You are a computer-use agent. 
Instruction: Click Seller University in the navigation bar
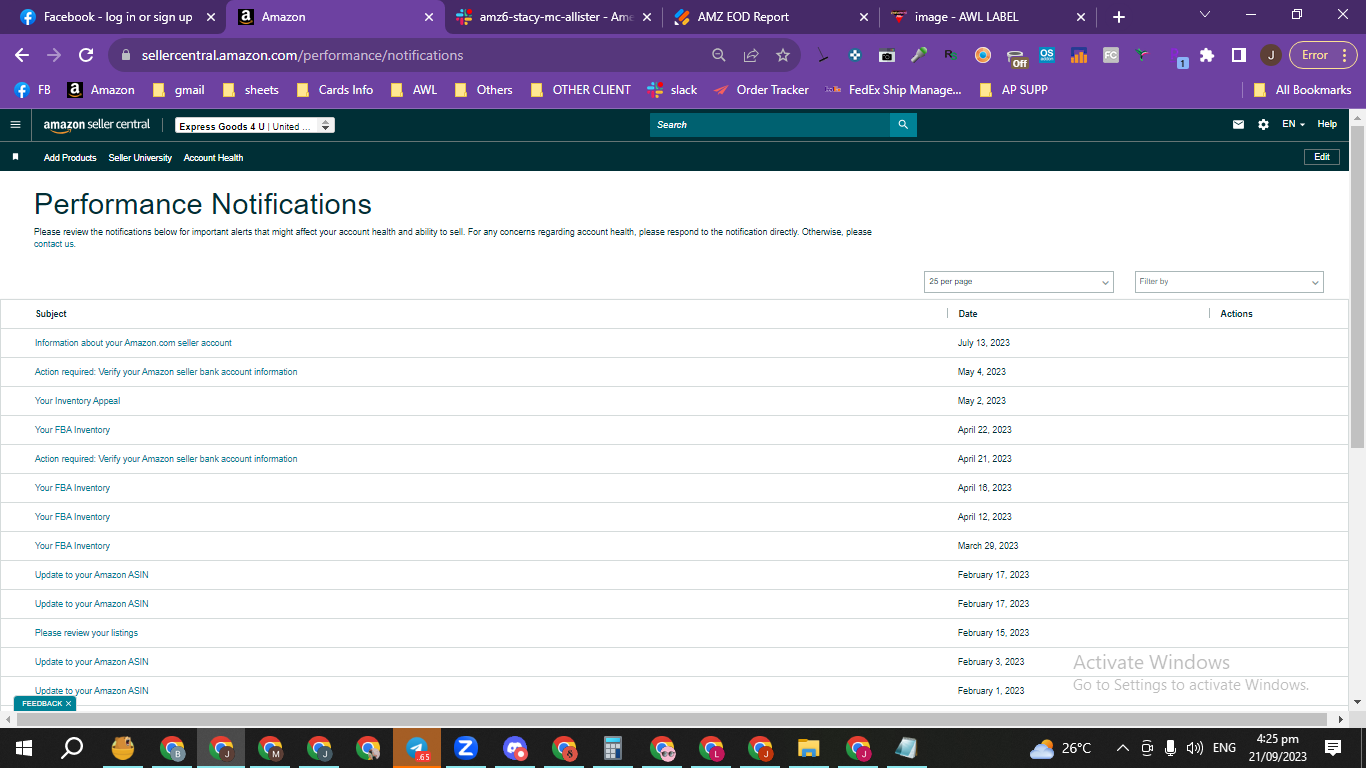tap(140, 158)
